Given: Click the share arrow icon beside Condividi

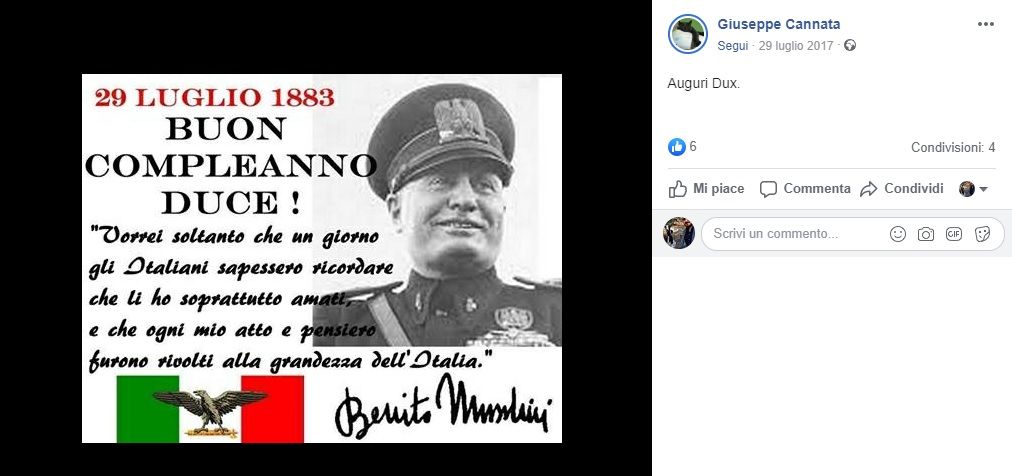Looking at the screenshot, I should [x=869, y=189].
